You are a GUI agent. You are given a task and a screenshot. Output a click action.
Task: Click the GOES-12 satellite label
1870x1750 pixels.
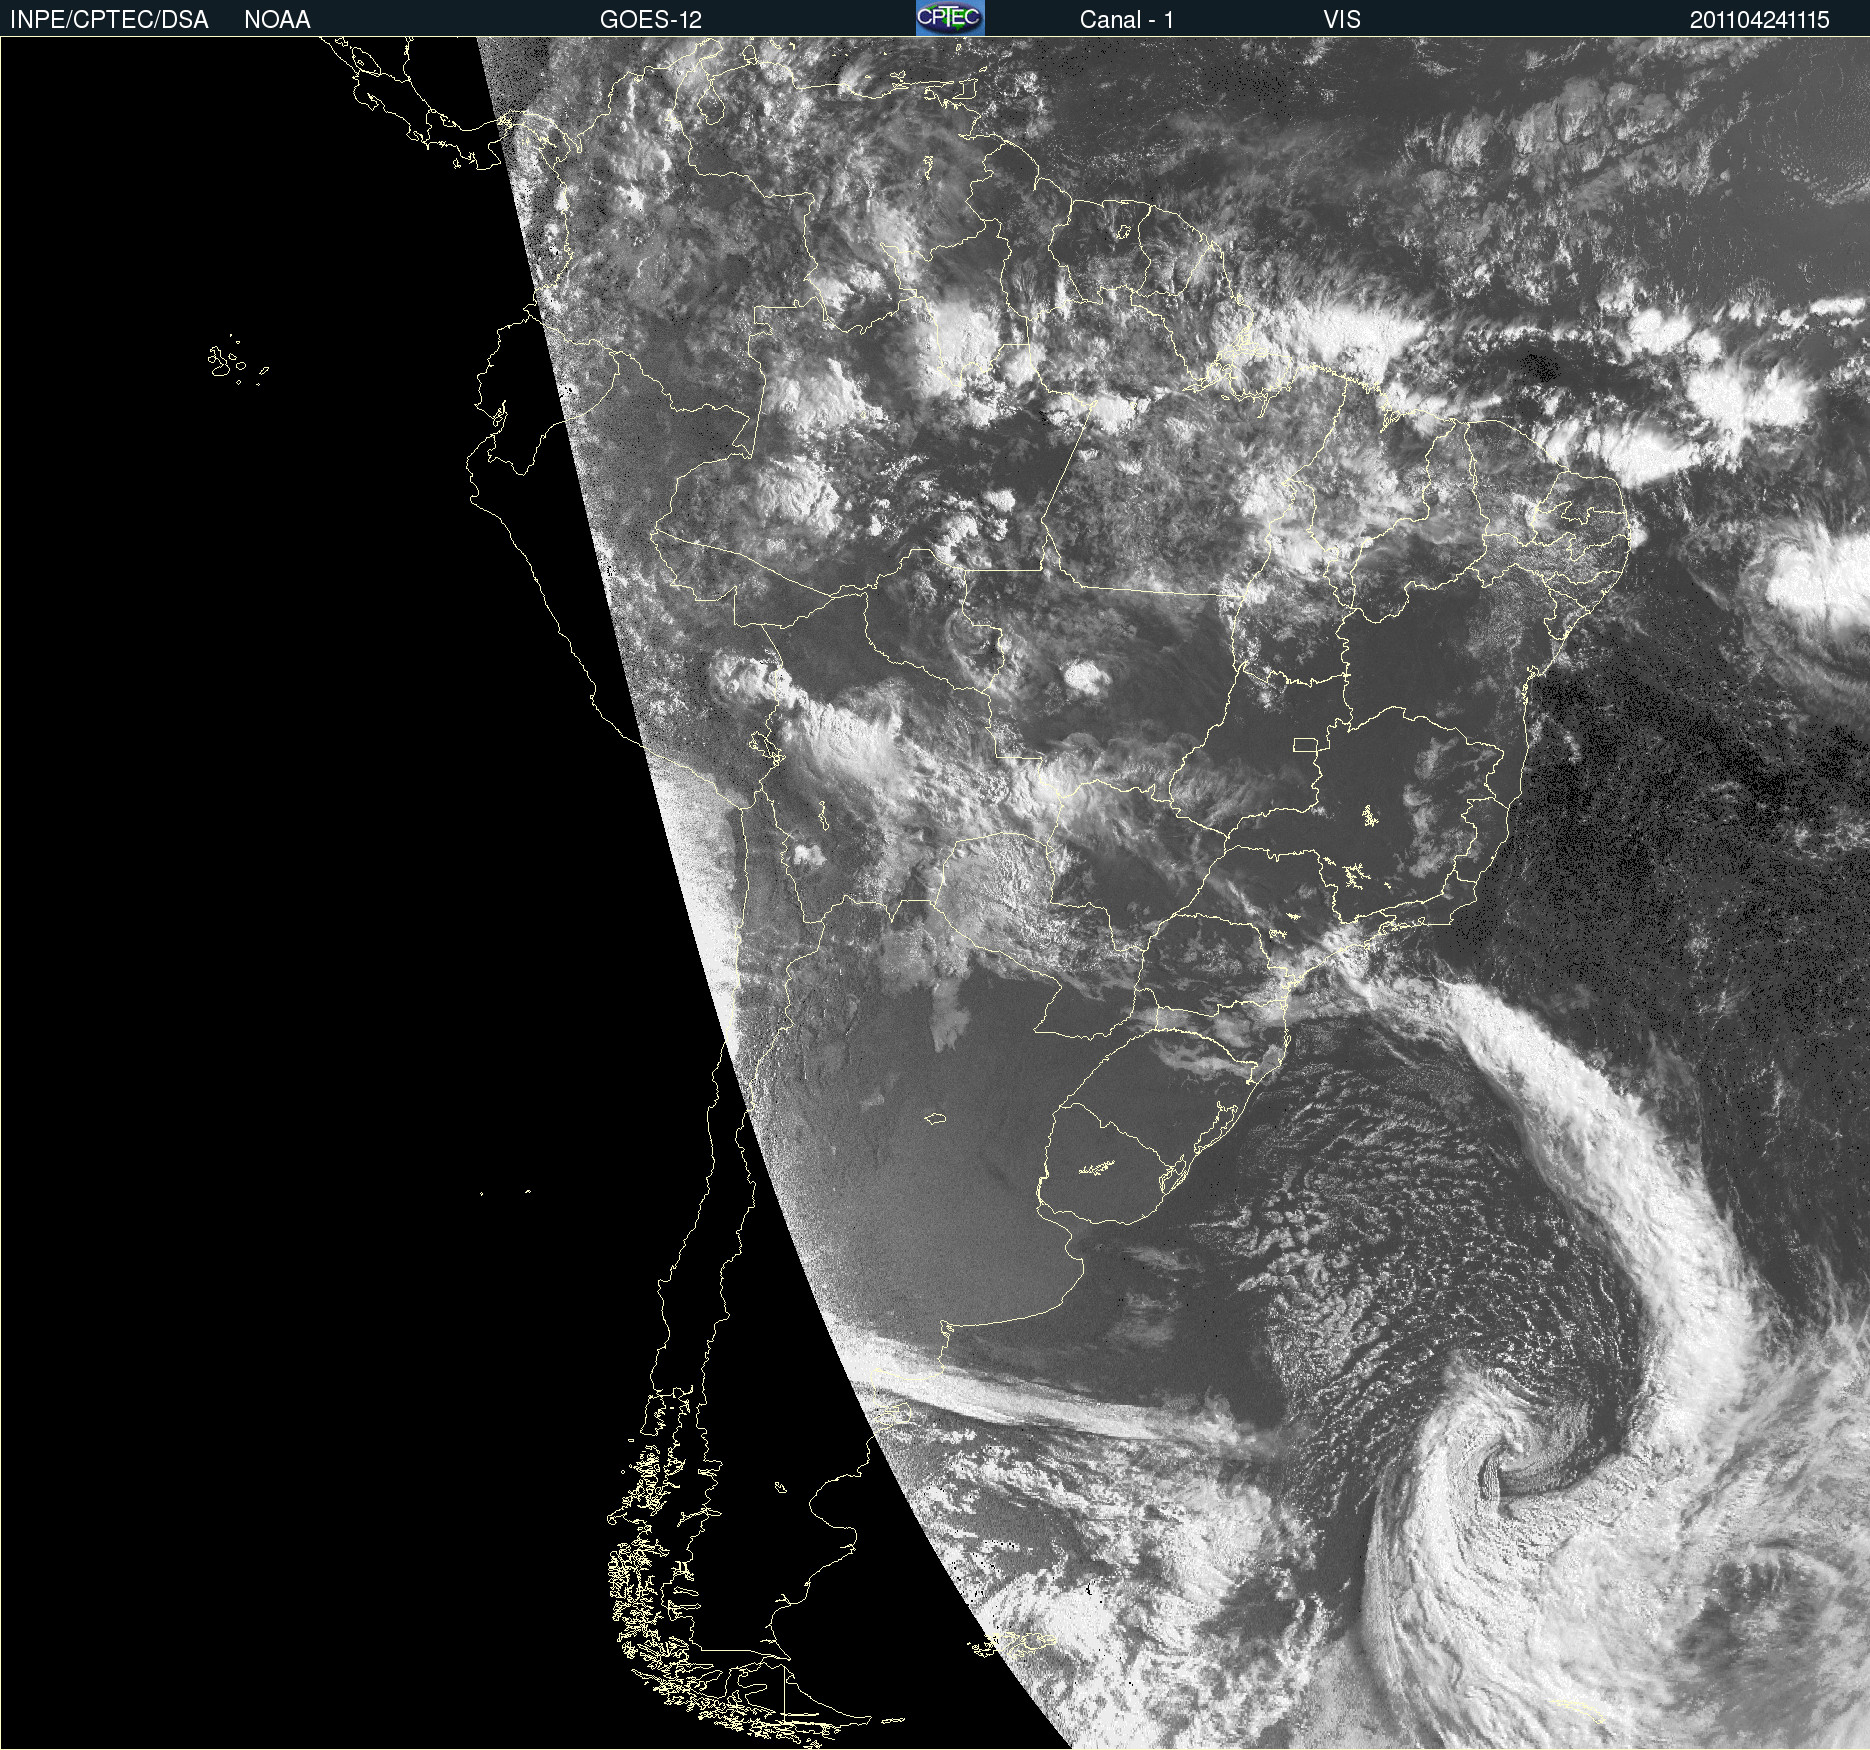tap(651, 20)
